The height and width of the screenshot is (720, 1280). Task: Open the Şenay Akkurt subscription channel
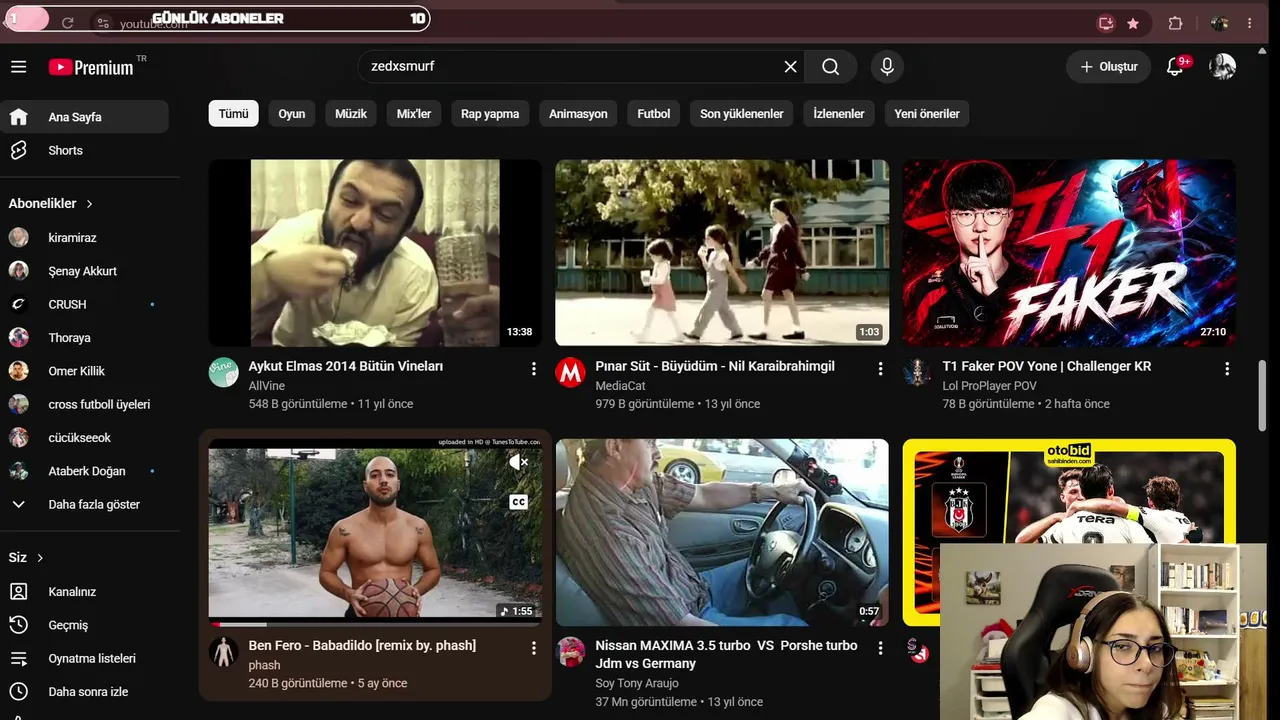[84, 271]
